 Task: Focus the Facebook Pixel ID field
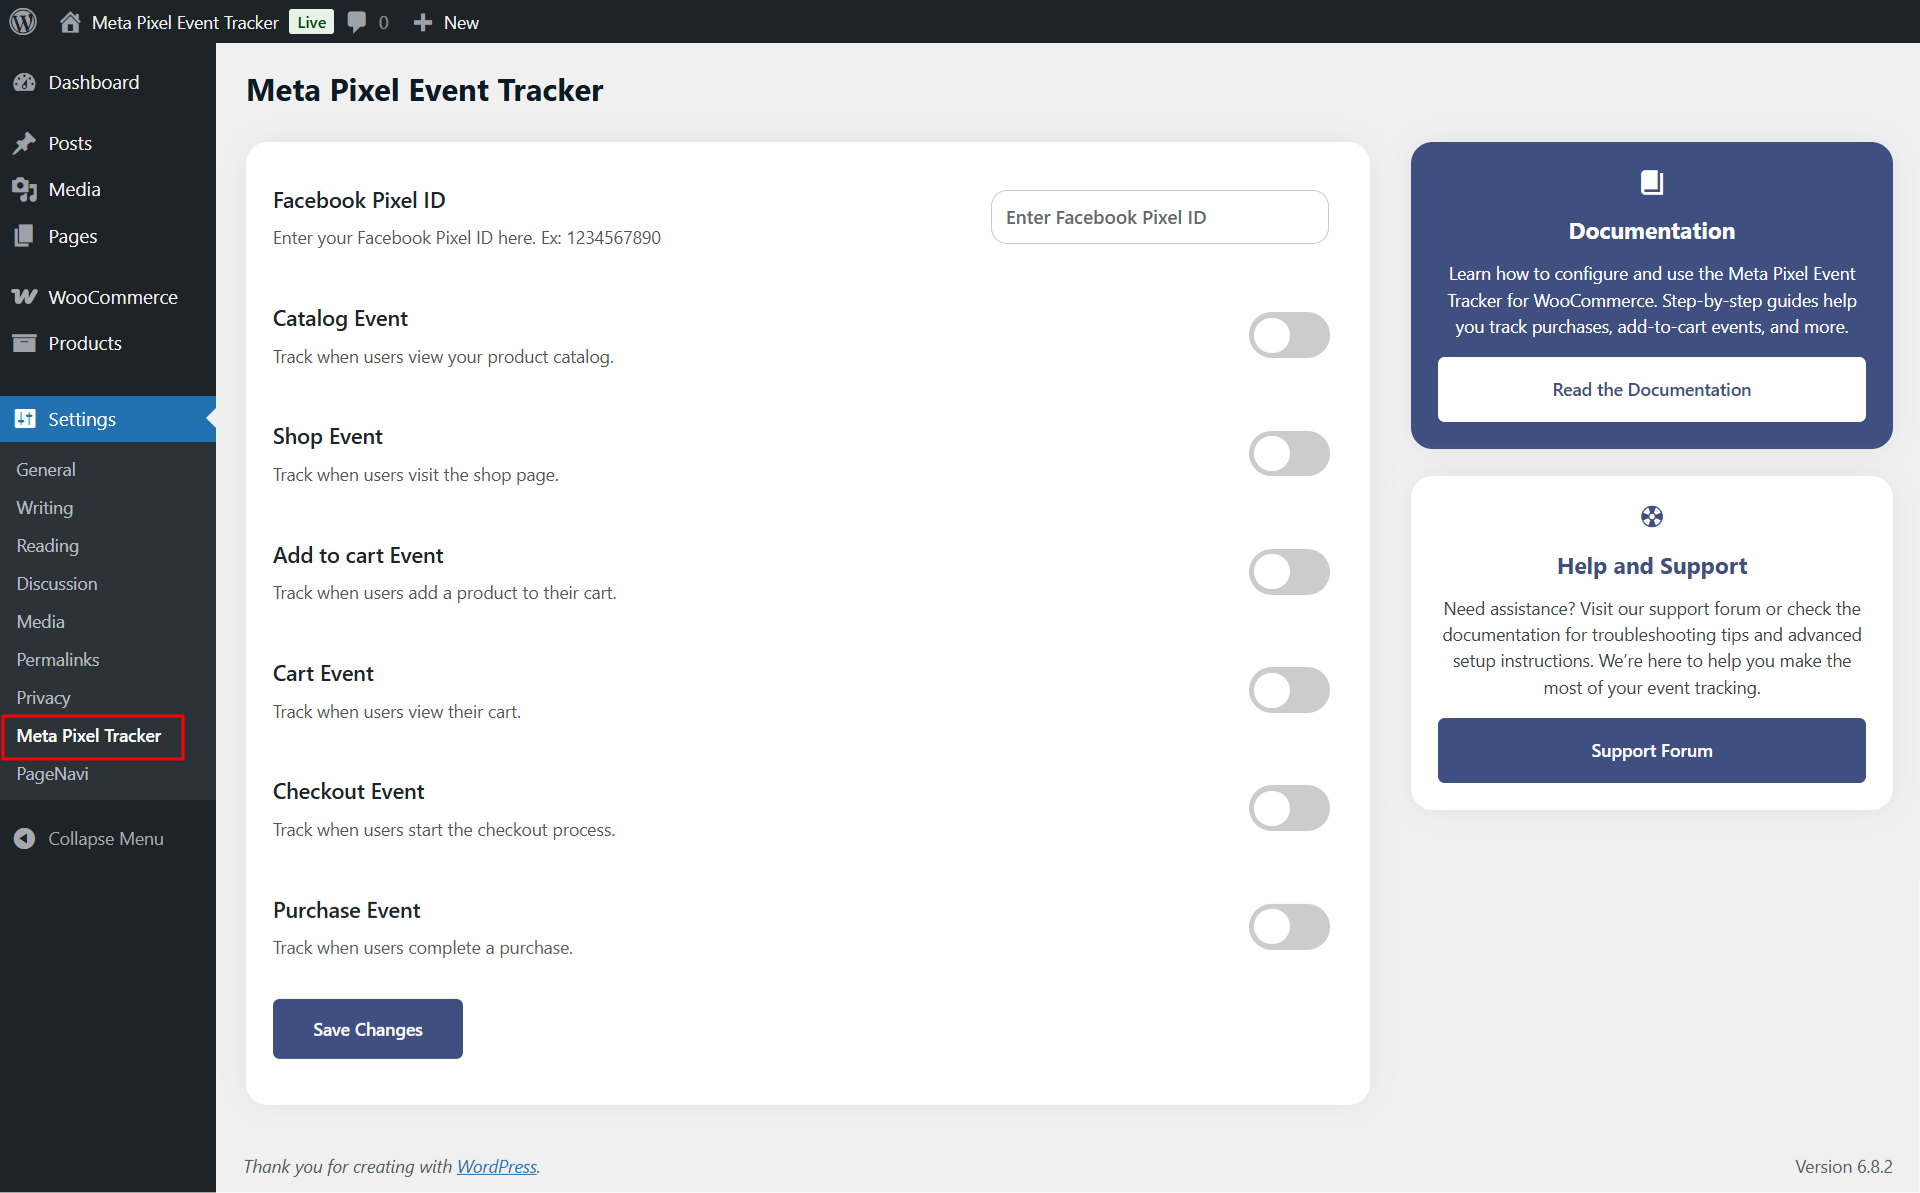1160,217
